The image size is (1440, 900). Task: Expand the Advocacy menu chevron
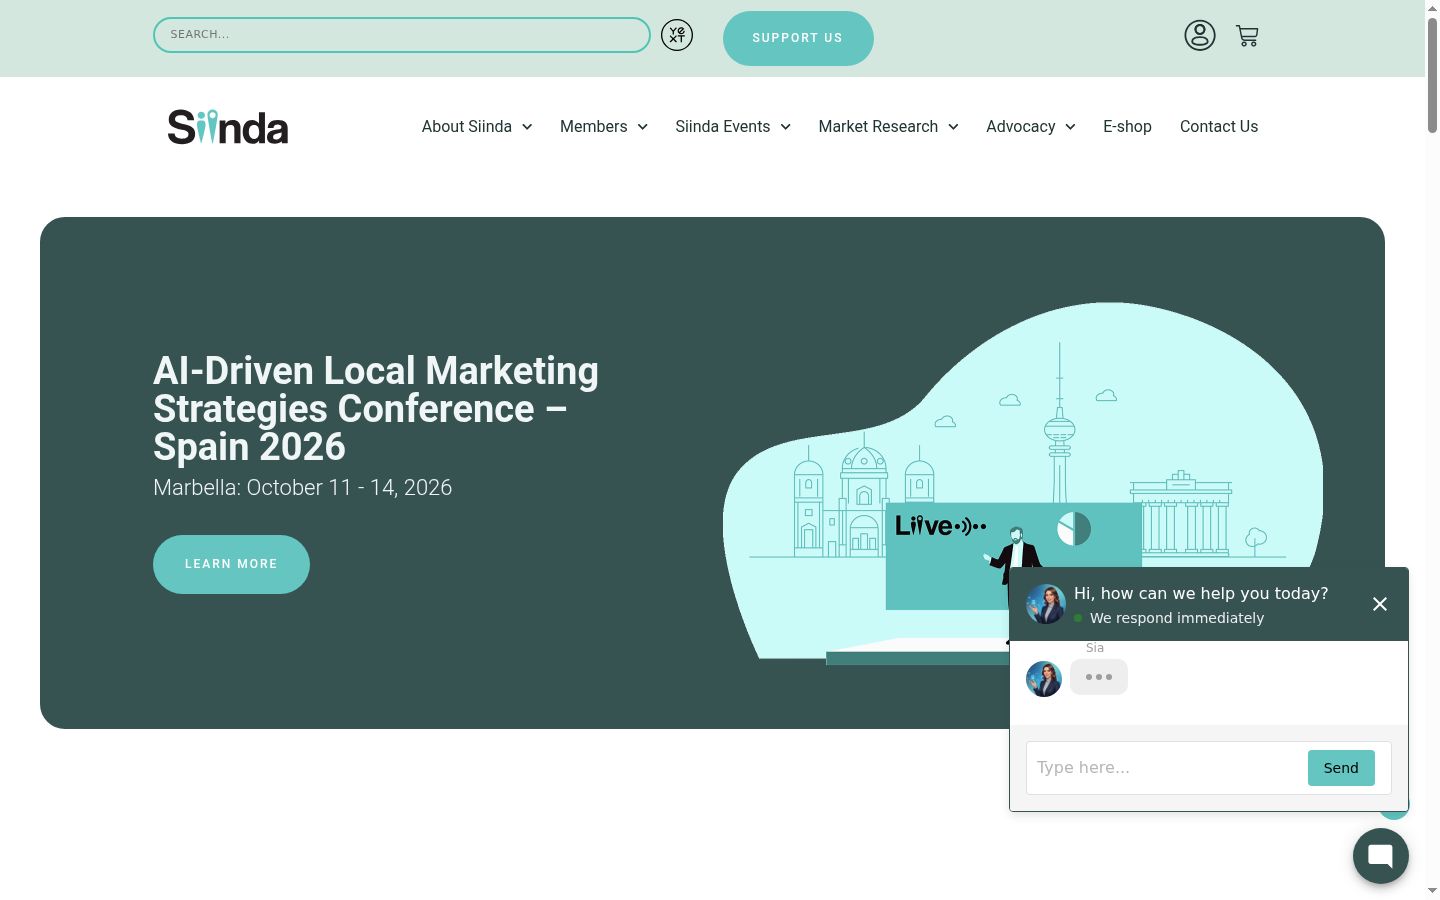pos(1070,127)
